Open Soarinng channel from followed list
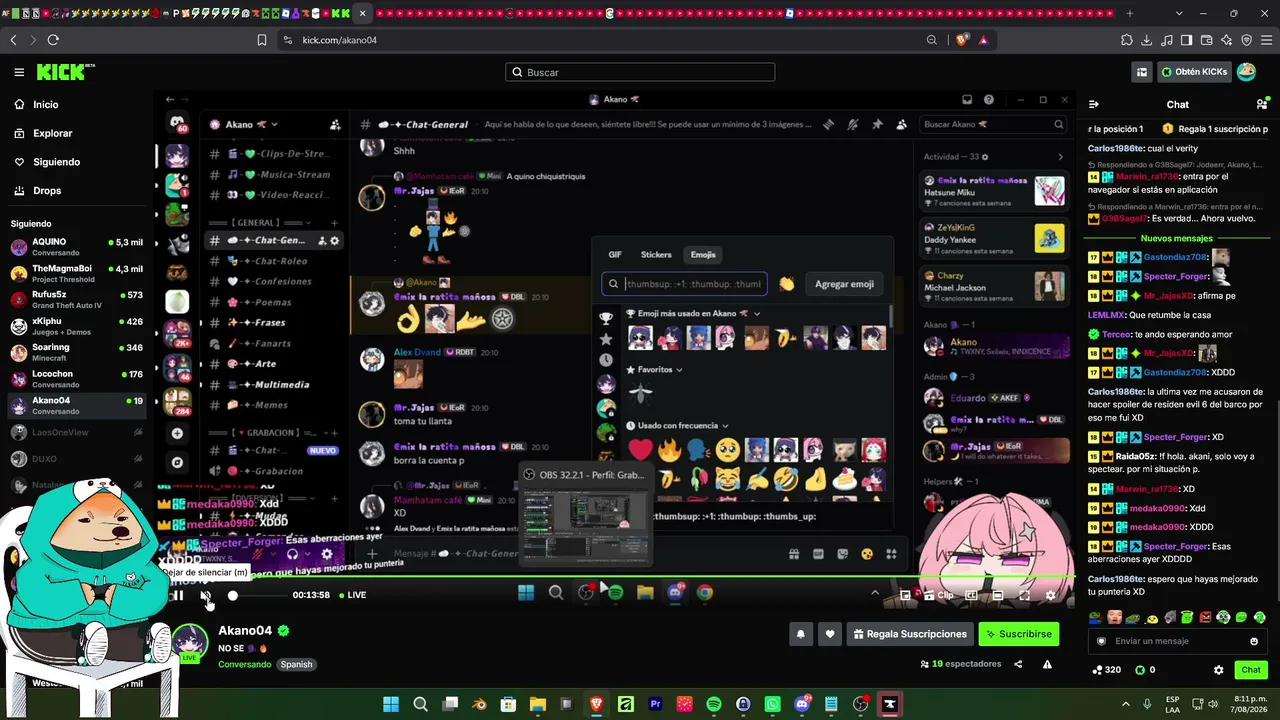1280x720 pixels. point(77,352)
